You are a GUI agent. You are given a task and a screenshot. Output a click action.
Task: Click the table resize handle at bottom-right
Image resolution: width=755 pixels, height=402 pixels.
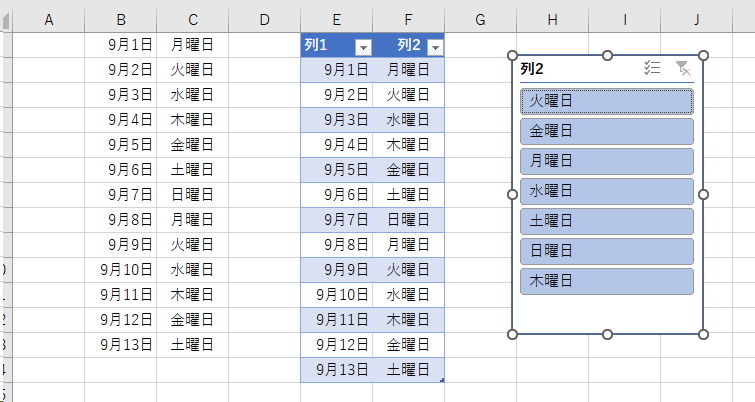click(x=440, y=379)
